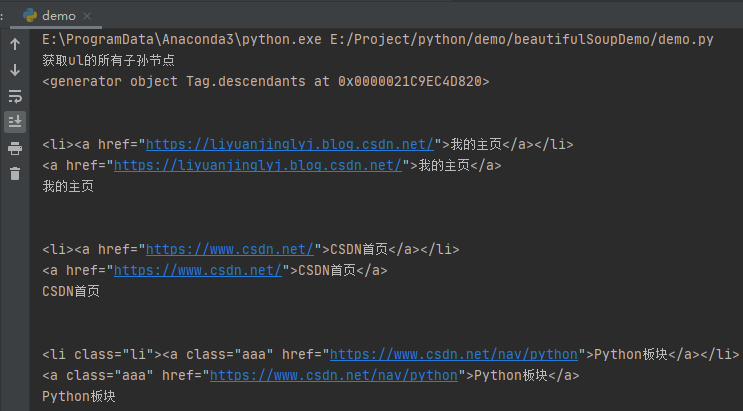Clear console output with trash icon
The image size is (743, 411).
point(15,174)
